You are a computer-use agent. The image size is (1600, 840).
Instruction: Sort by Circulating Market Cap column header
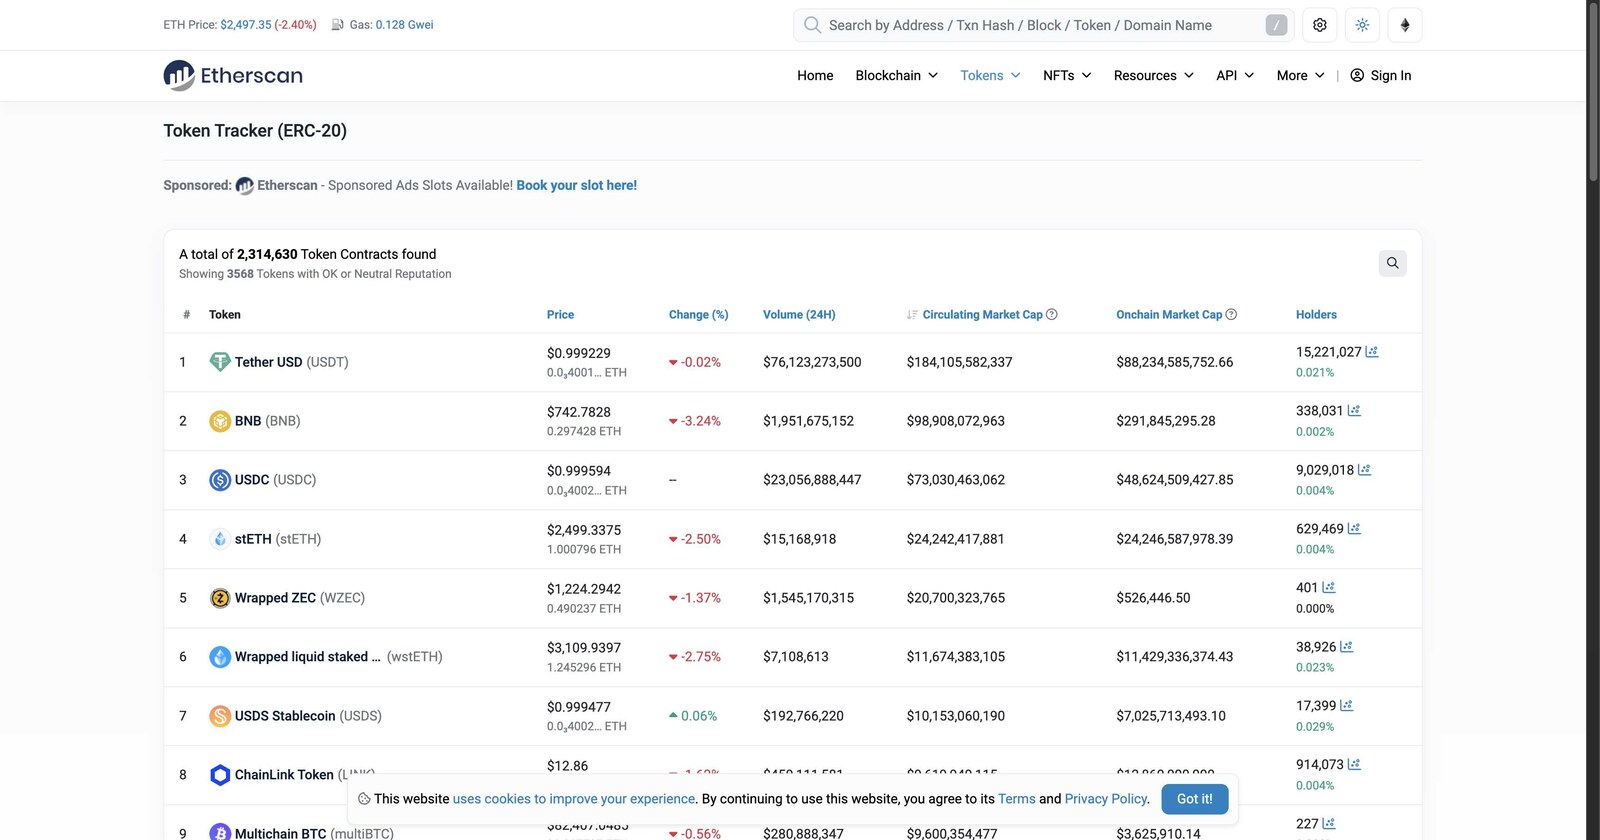(982, 314)
